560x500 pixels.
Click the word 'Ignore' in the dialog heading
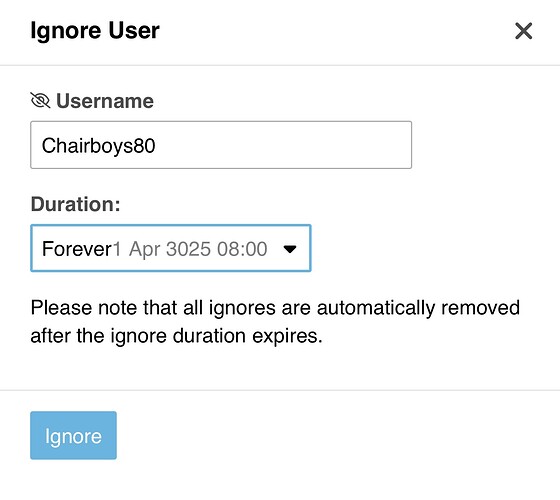coord(66,31)
